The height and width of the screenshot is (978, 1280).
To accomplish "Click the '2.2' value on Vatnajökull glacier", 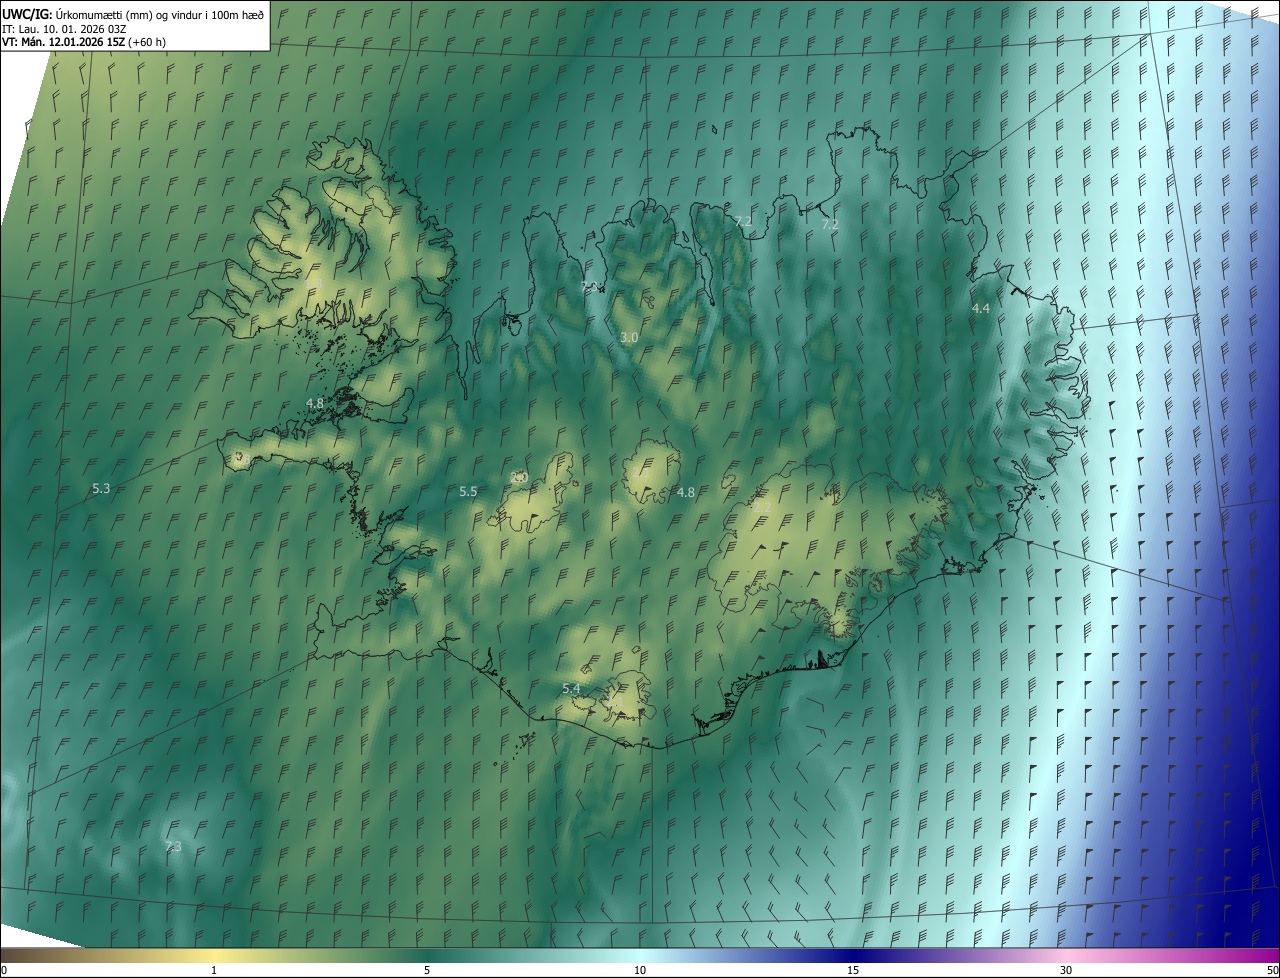I will click(x=762, y=508).
